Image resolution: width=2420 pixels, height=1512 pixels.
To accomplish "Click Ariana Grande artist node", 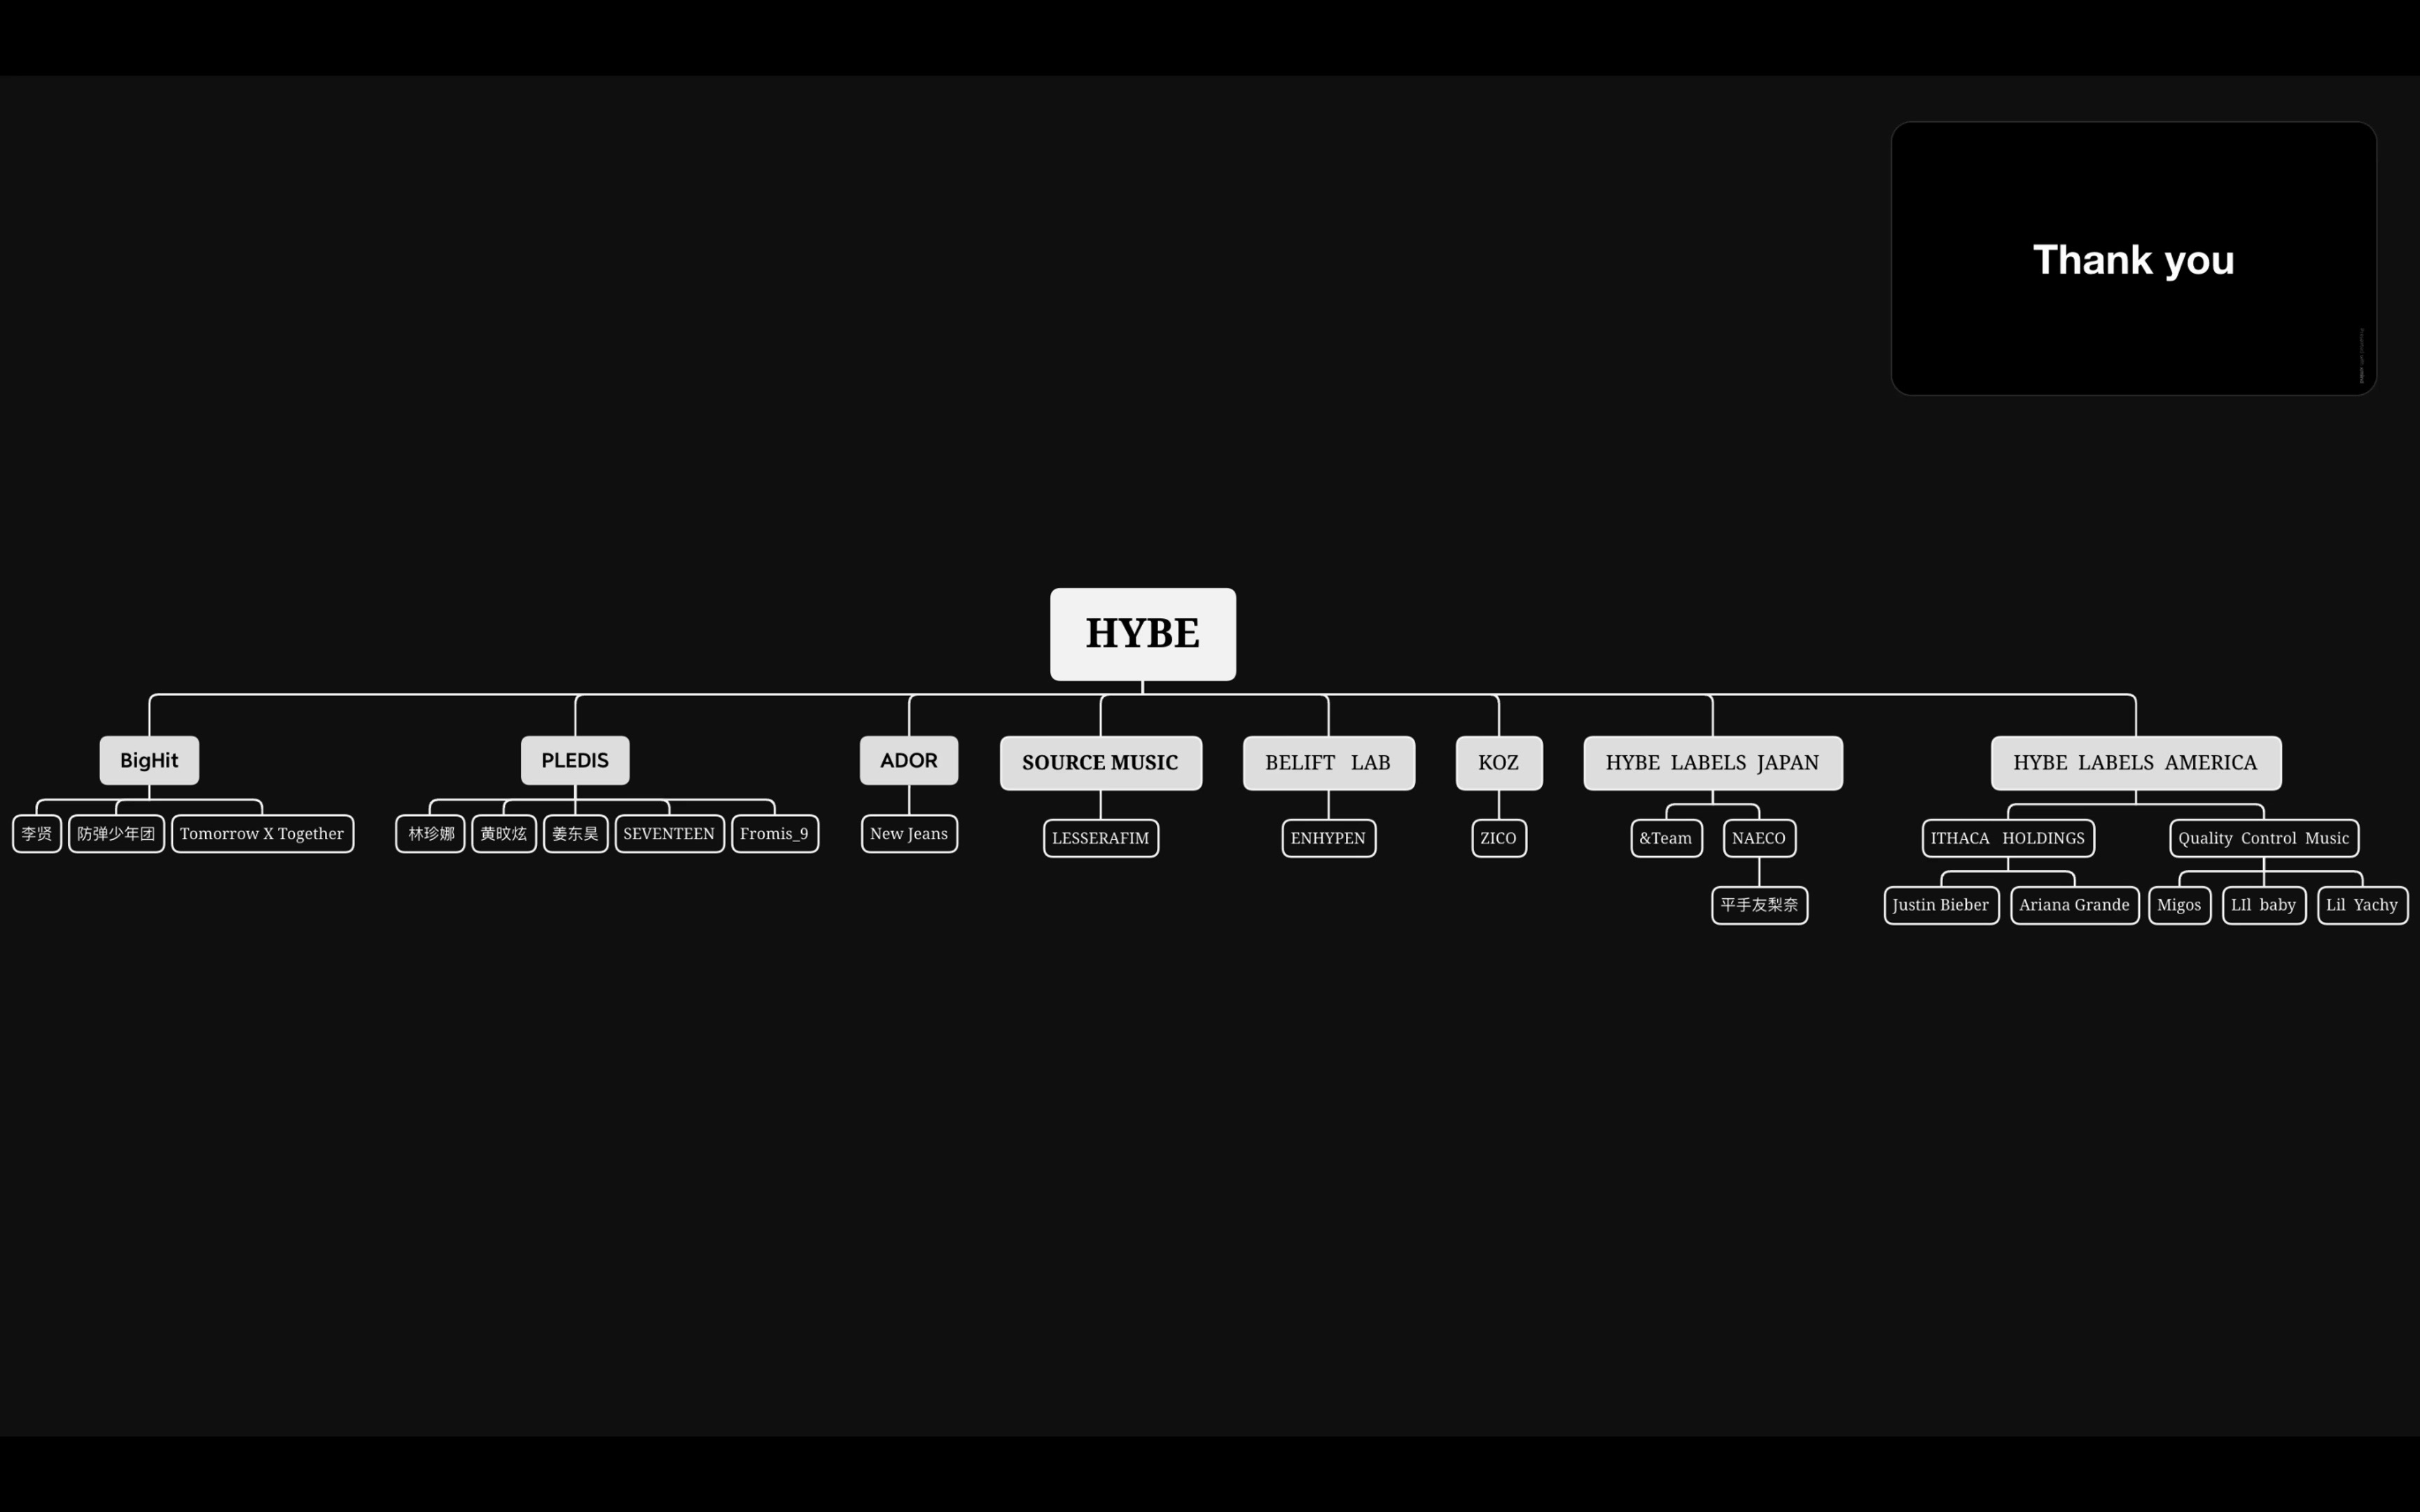I will [2073, 904].
